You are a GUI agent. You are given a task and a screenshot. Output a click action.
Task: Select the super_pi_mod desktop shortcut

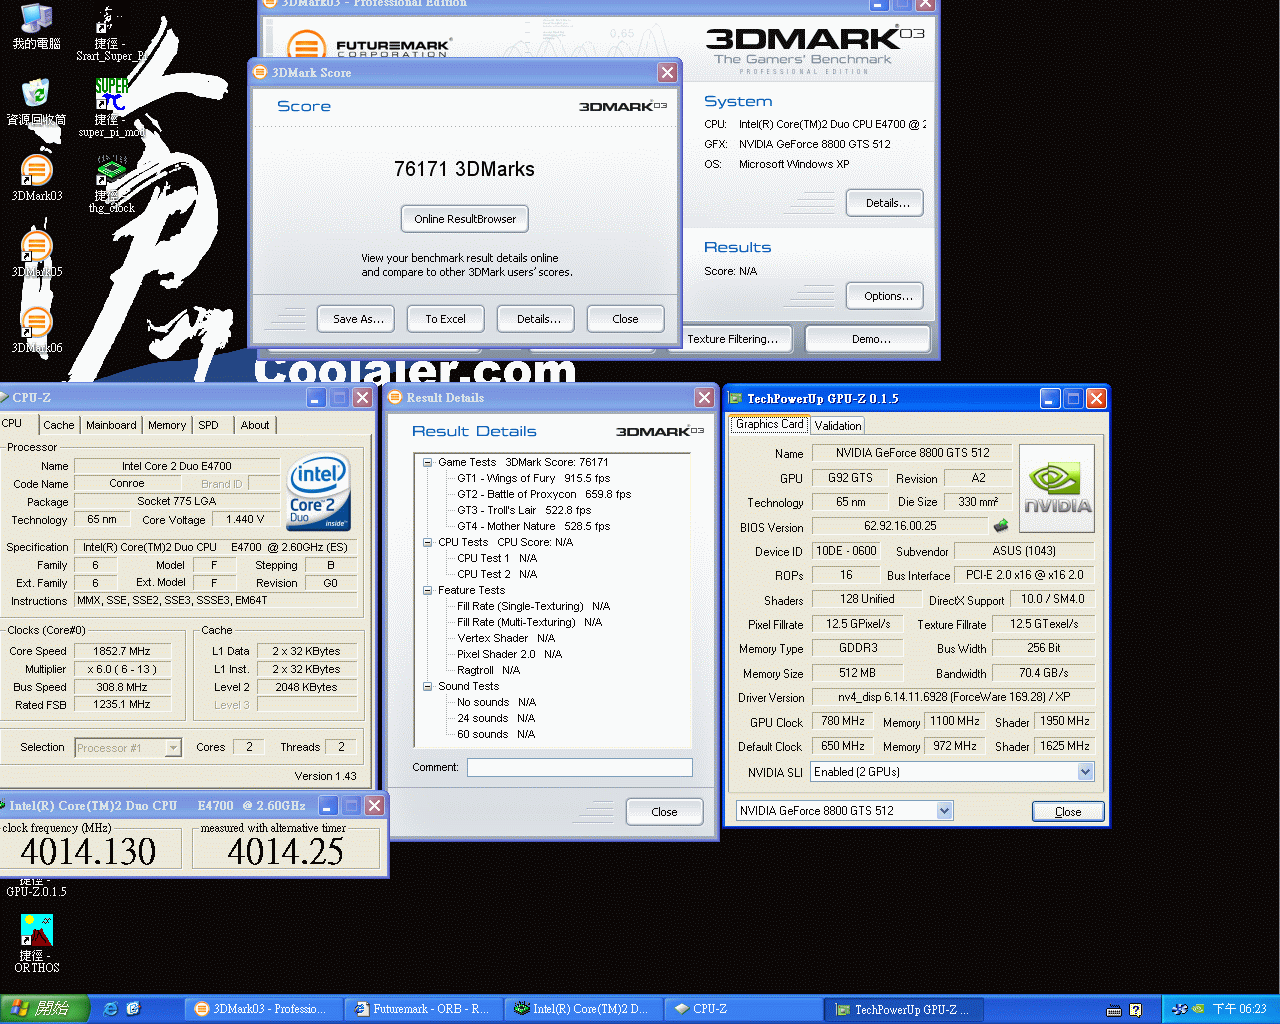[x=112, y=108]
